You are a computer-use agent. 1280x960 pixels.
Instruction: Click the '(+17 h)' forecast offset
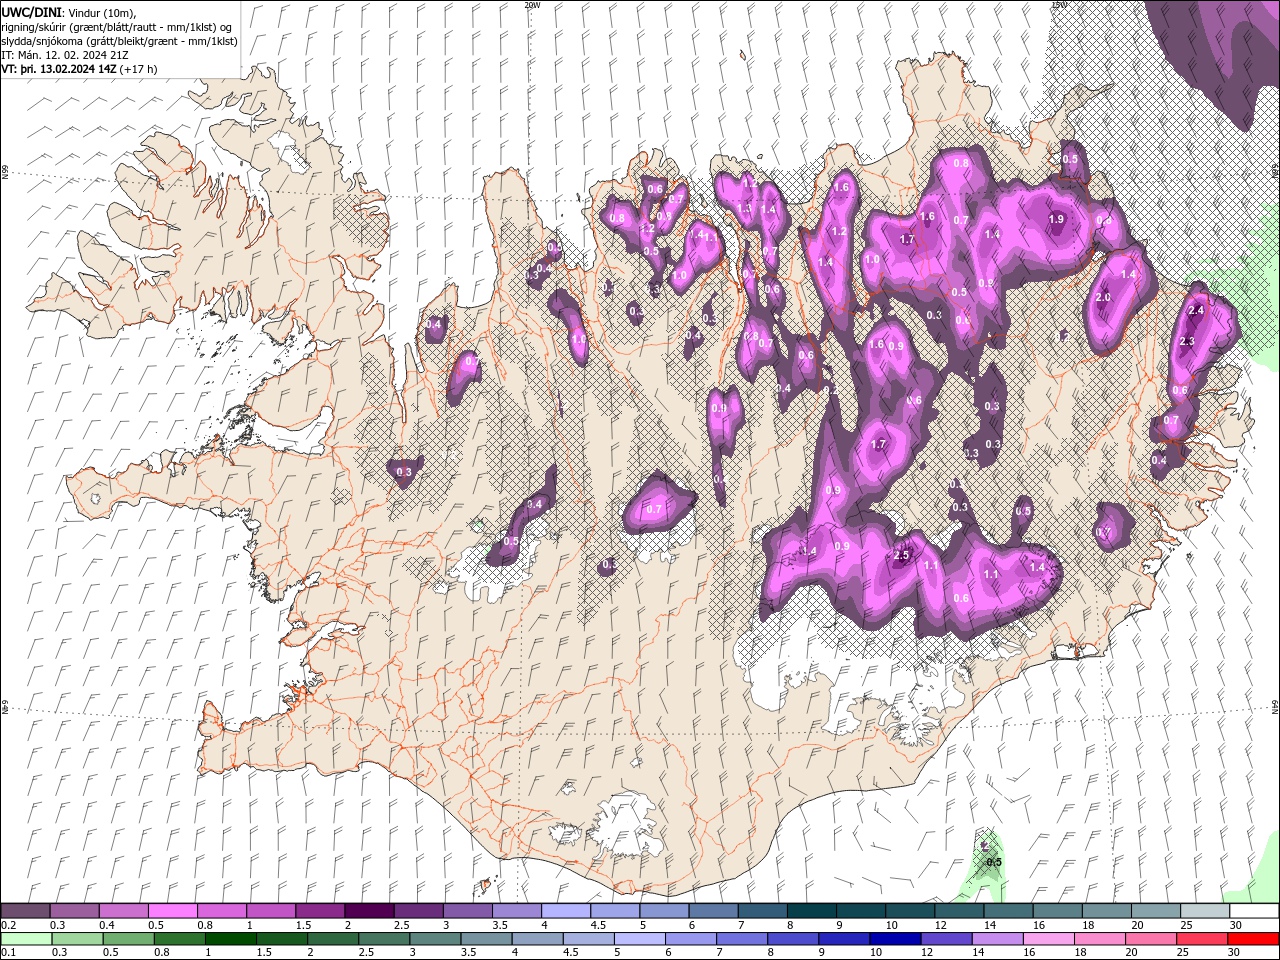pyautogui.click(x=138, y=69)
